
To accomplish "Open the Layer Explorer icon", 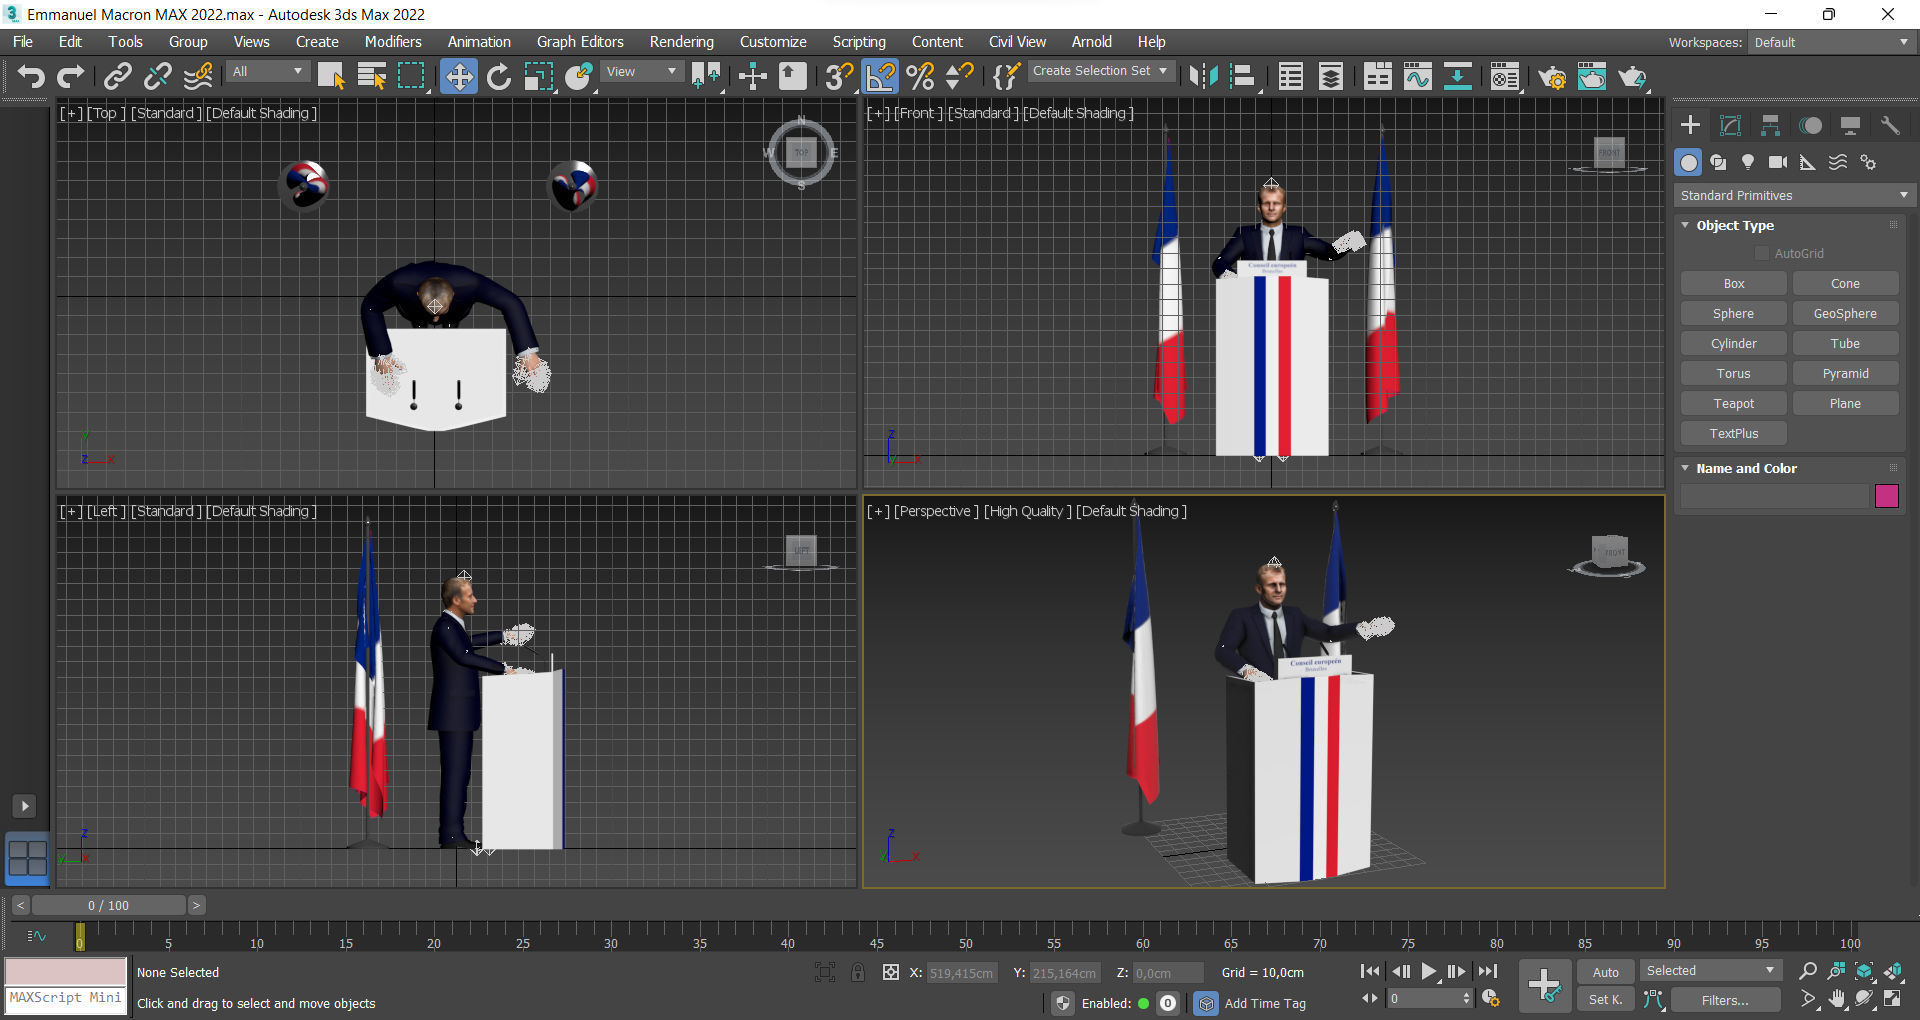I will pos(1330,76).
